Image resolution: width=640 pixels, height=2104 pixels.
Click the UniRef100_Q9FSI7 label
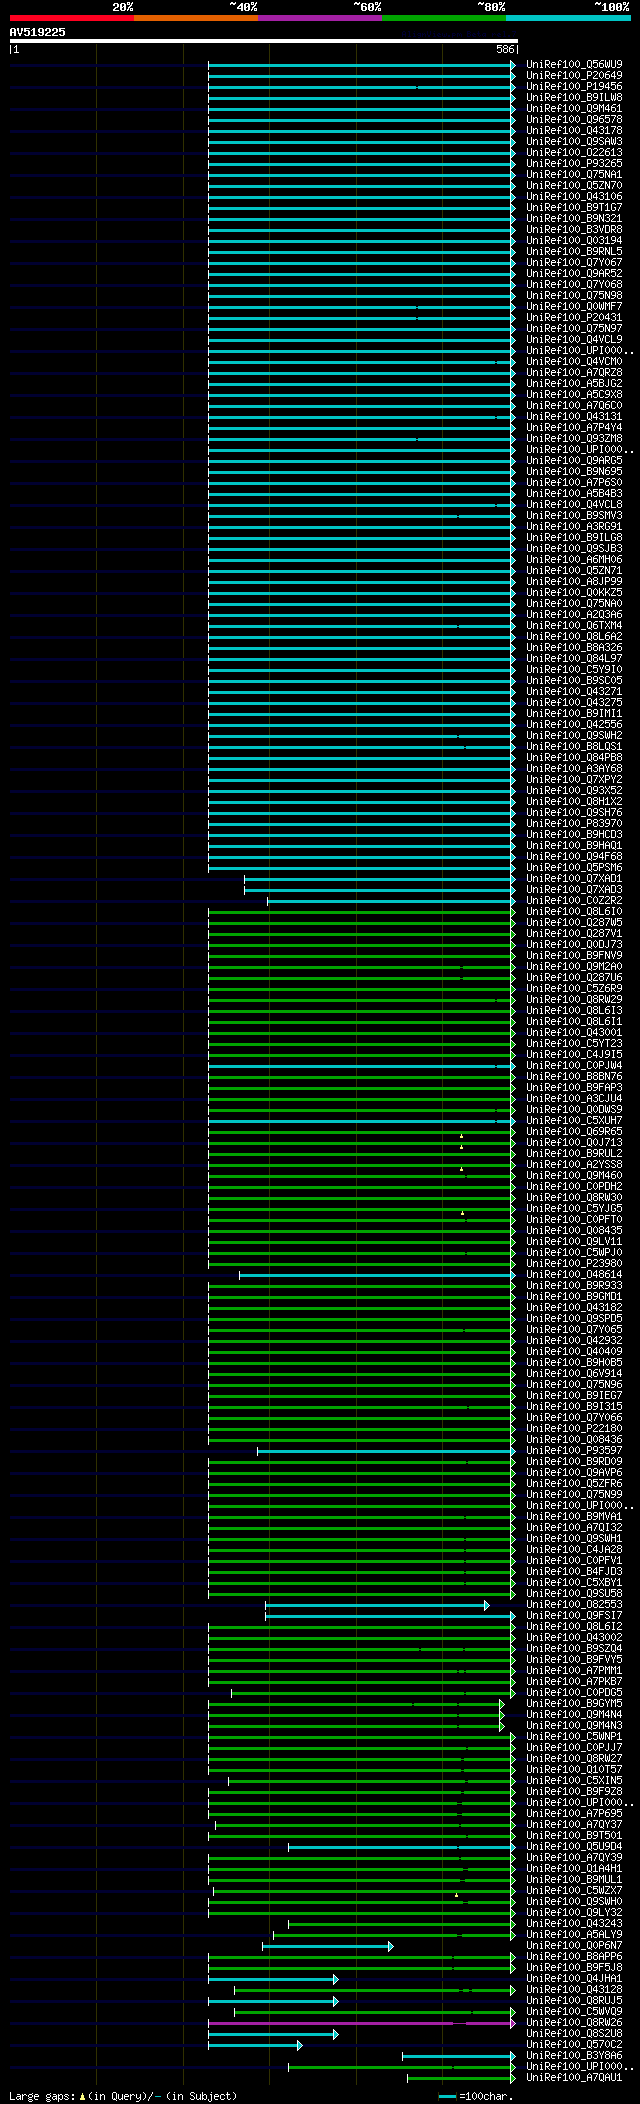click(574, 1615)
